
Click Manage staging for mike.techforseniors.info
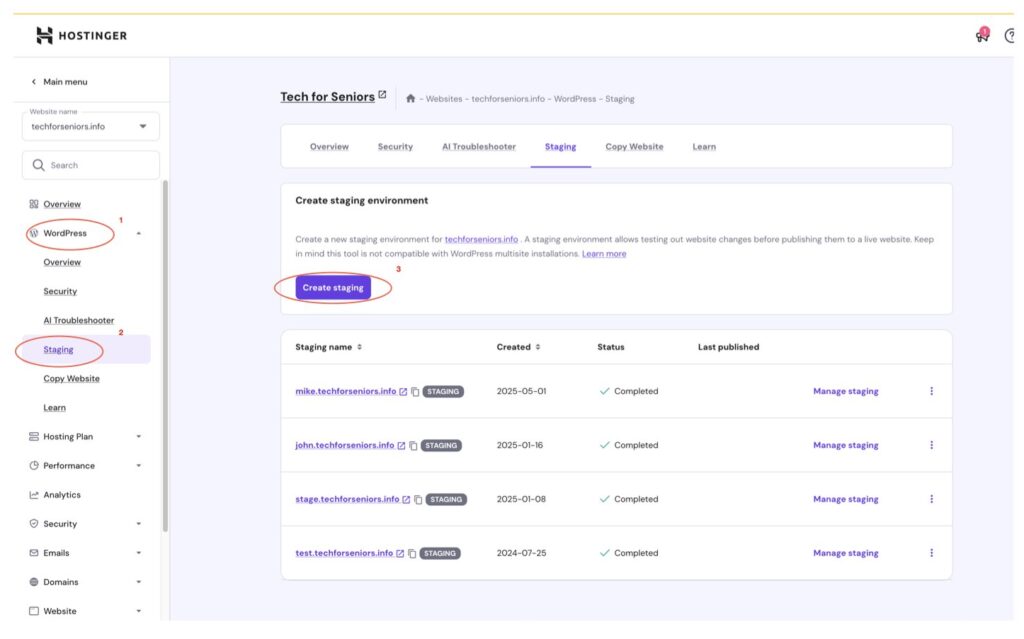[845, 392]
